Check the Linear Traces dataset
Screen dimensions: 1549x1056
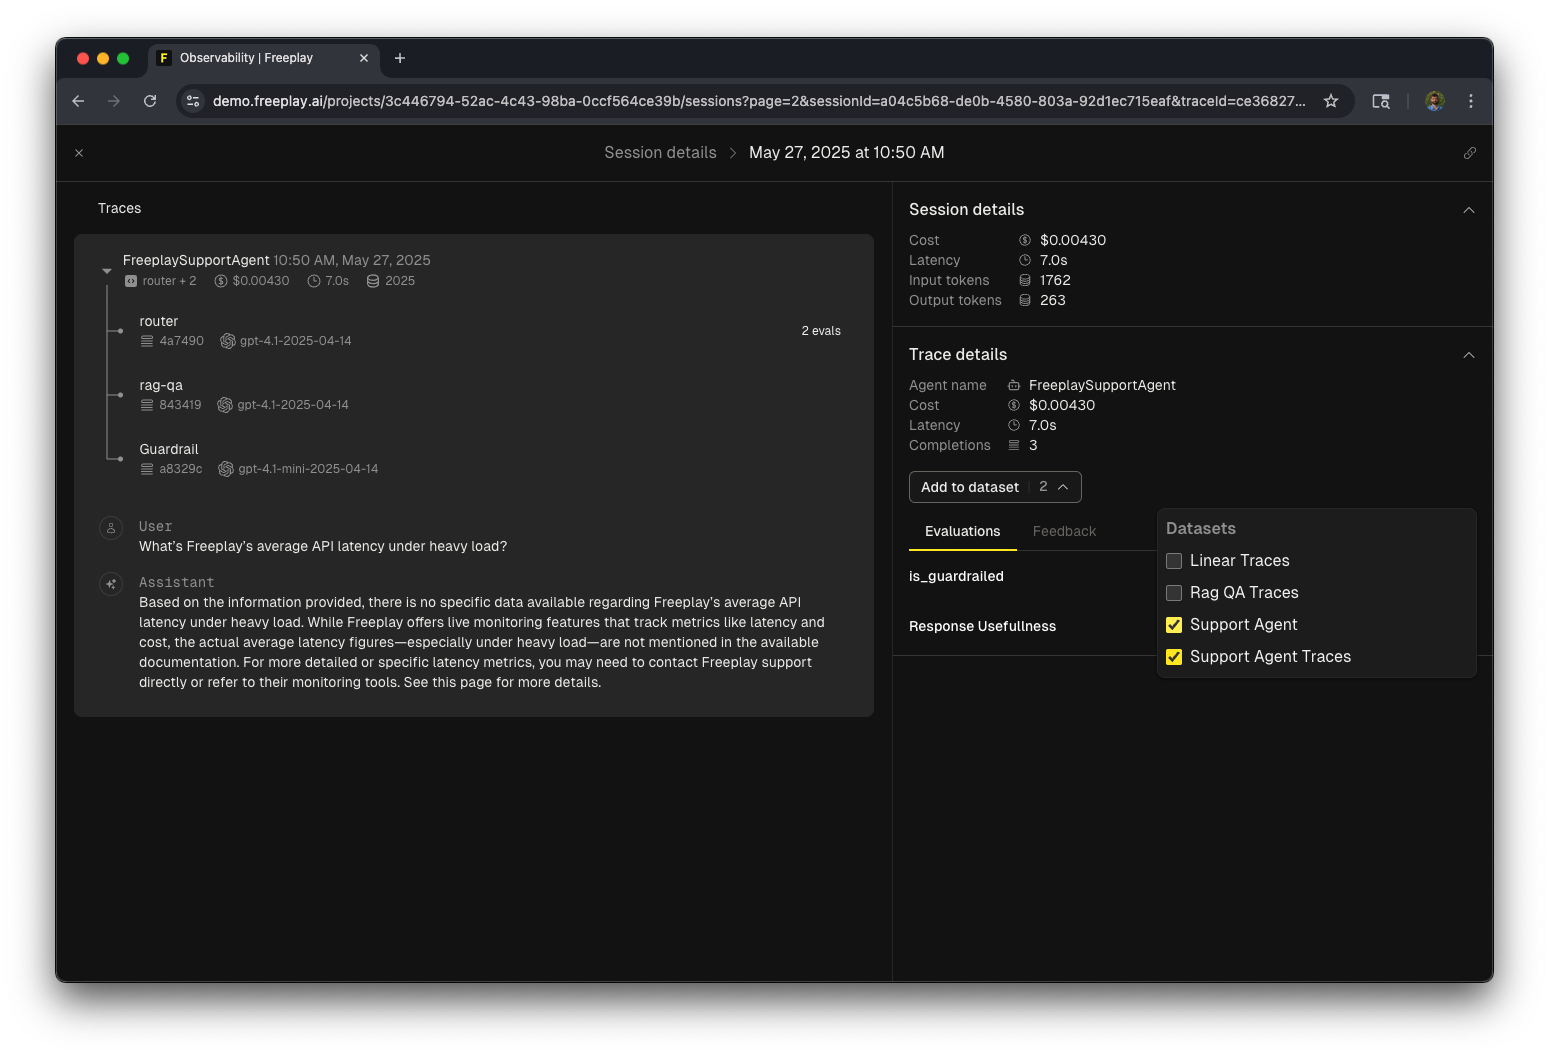[x=1174, y=561]
